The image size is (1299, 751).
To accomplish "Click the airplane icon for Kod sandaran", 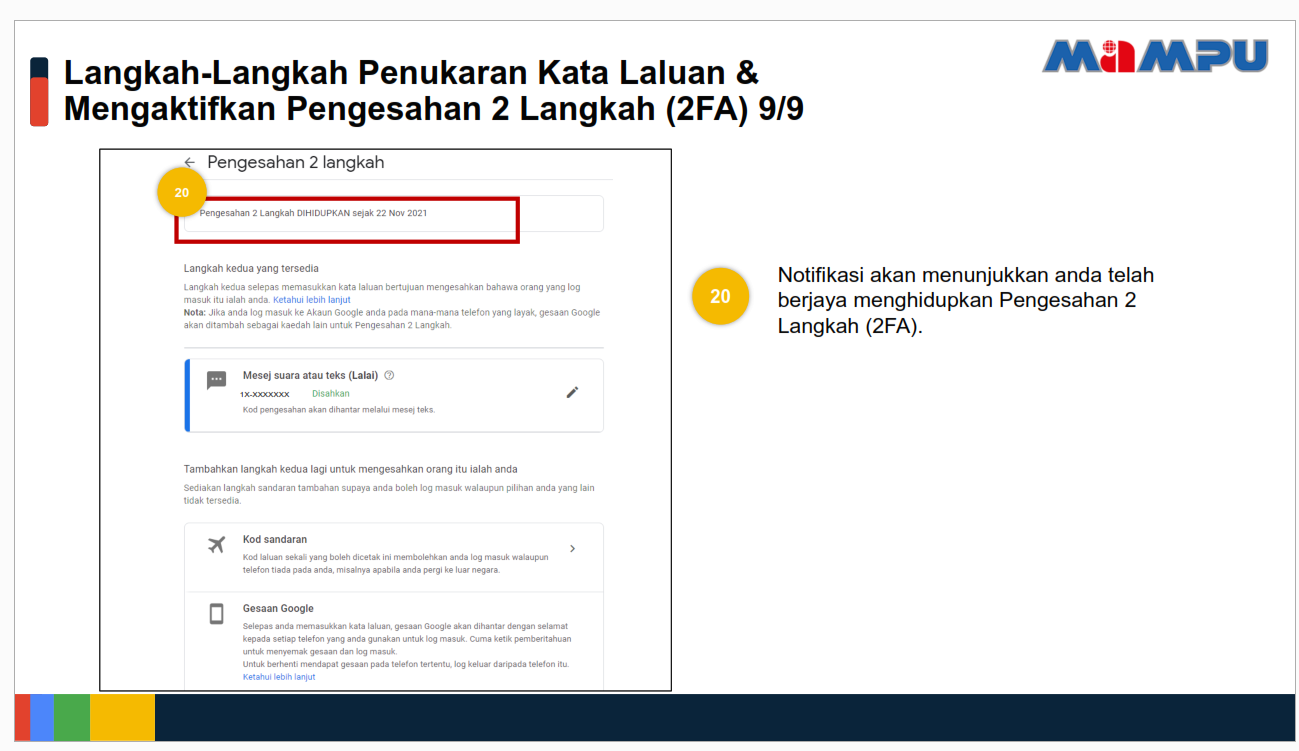I will coord(216,545).
